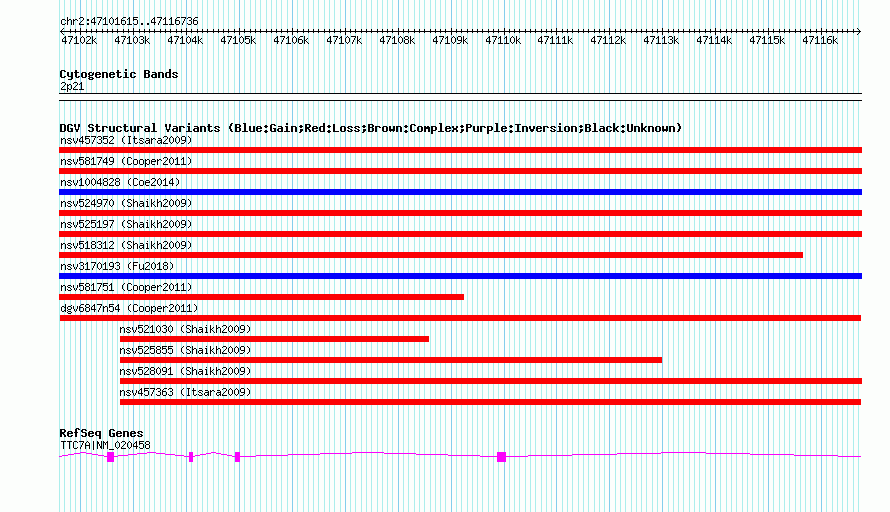Image resolution: width=890 pixels, height=512 pixels.
Task: Click the nsv1004828 (Coe2014) variant label
Action: tap(120, 182)
